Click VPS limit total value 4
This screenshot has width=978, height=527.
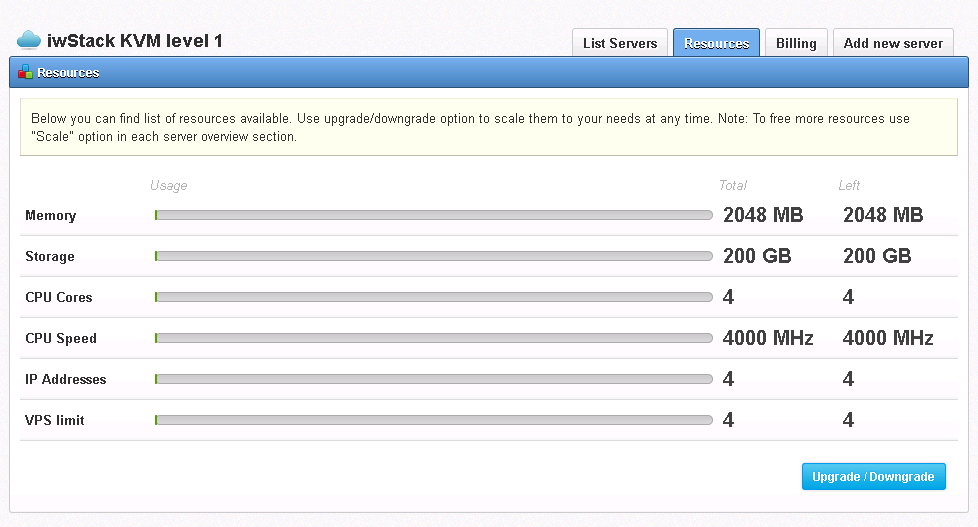click(x=729, y=420)
